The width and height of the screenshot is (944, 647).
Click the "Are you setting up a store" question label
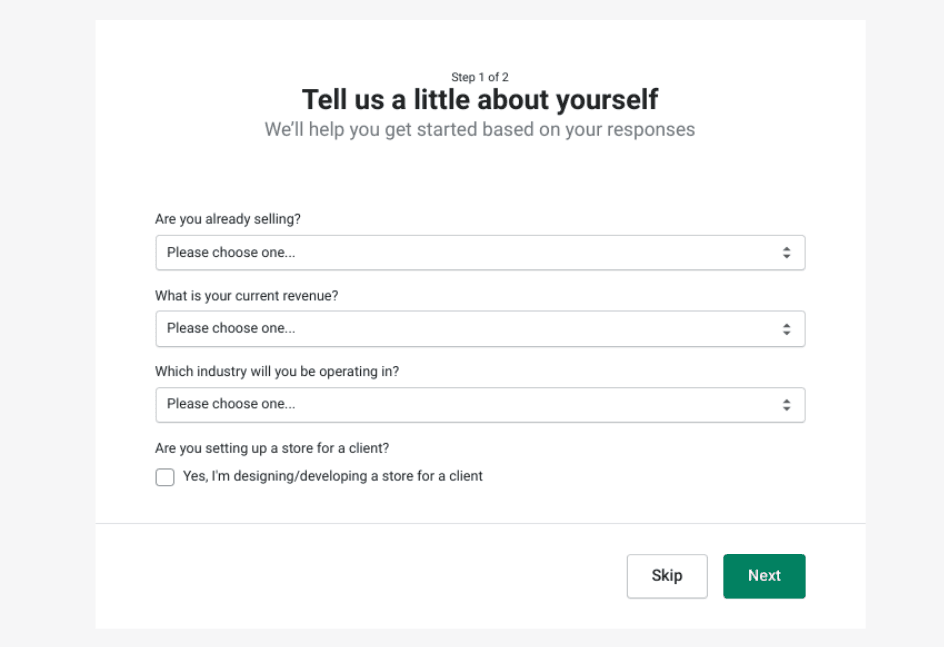[272, 449]
